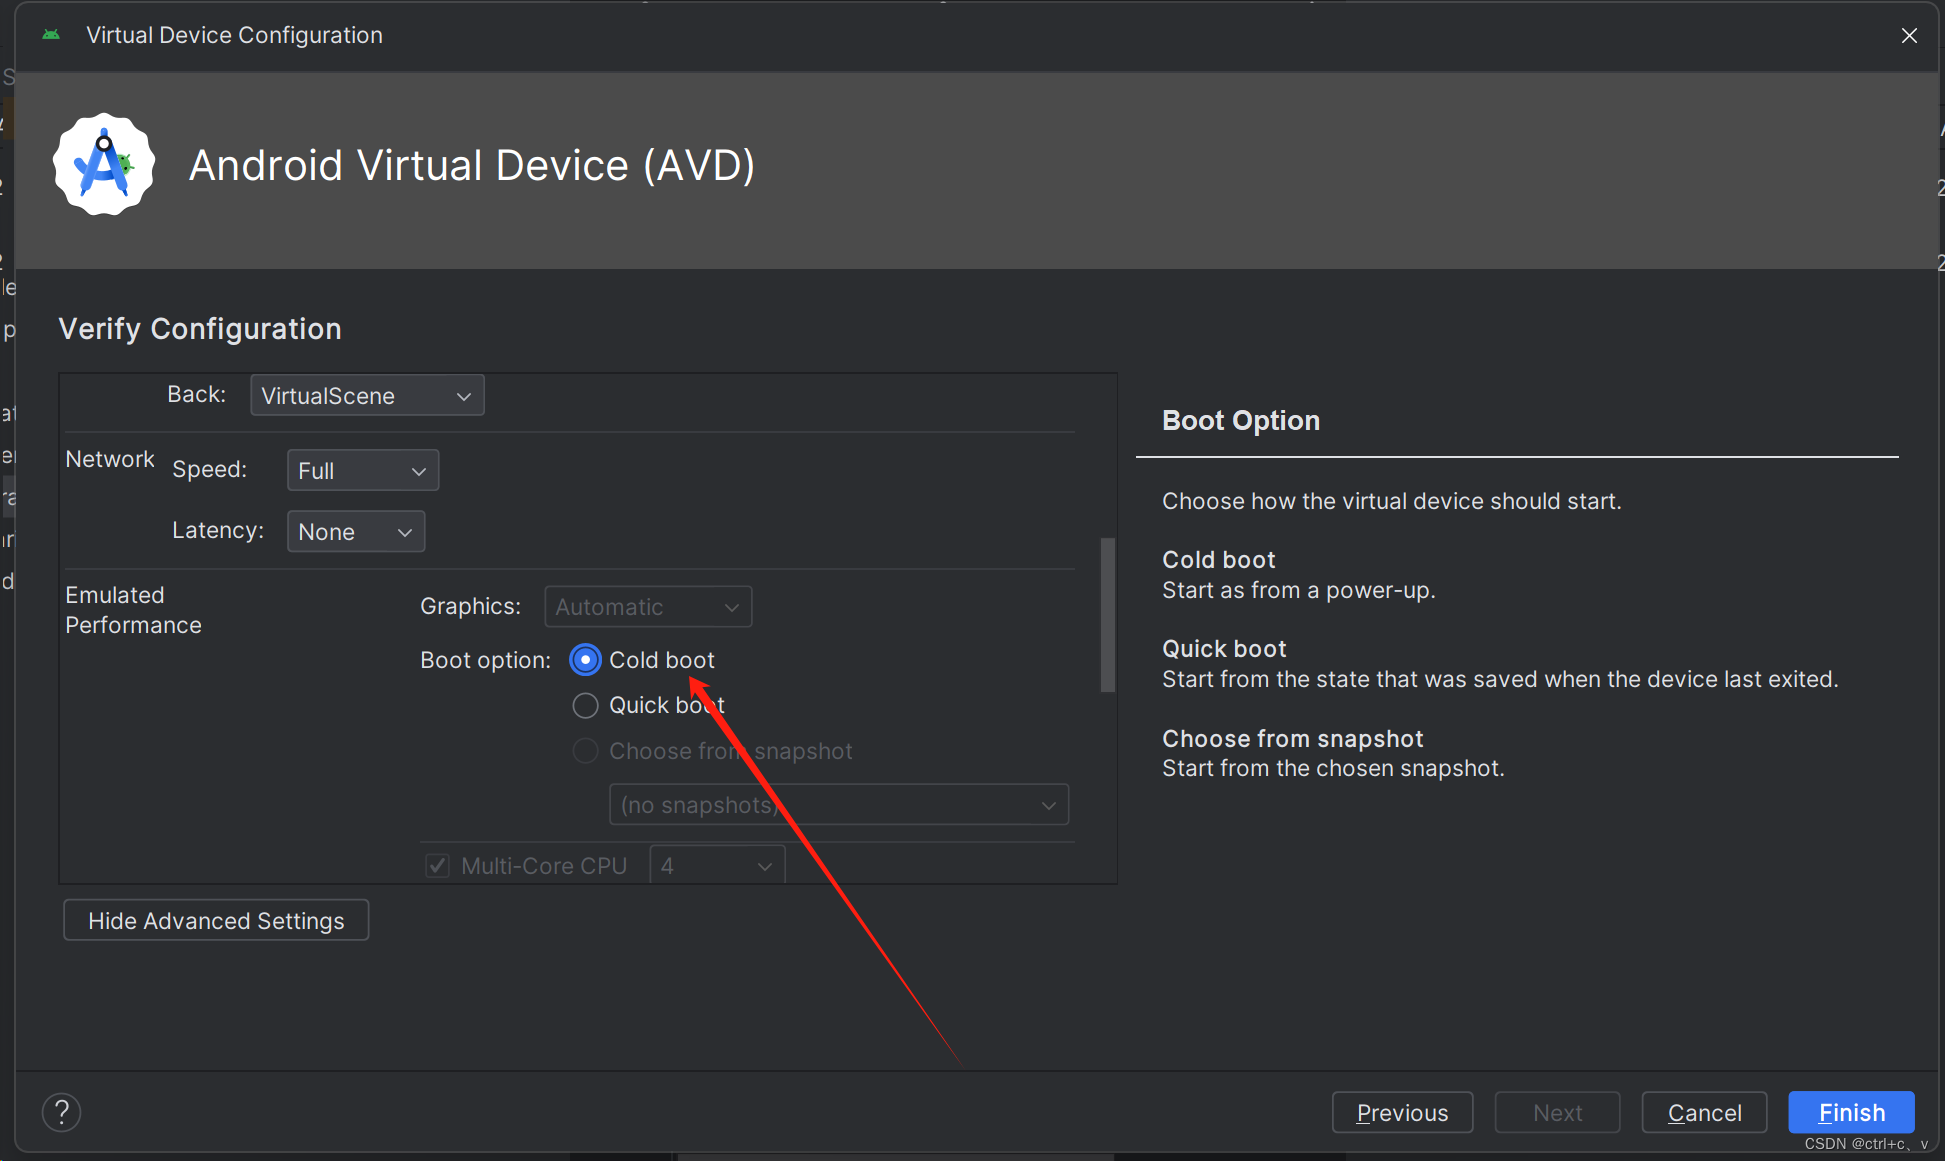Open the Network Speed Full dropdown

(363, 471)
